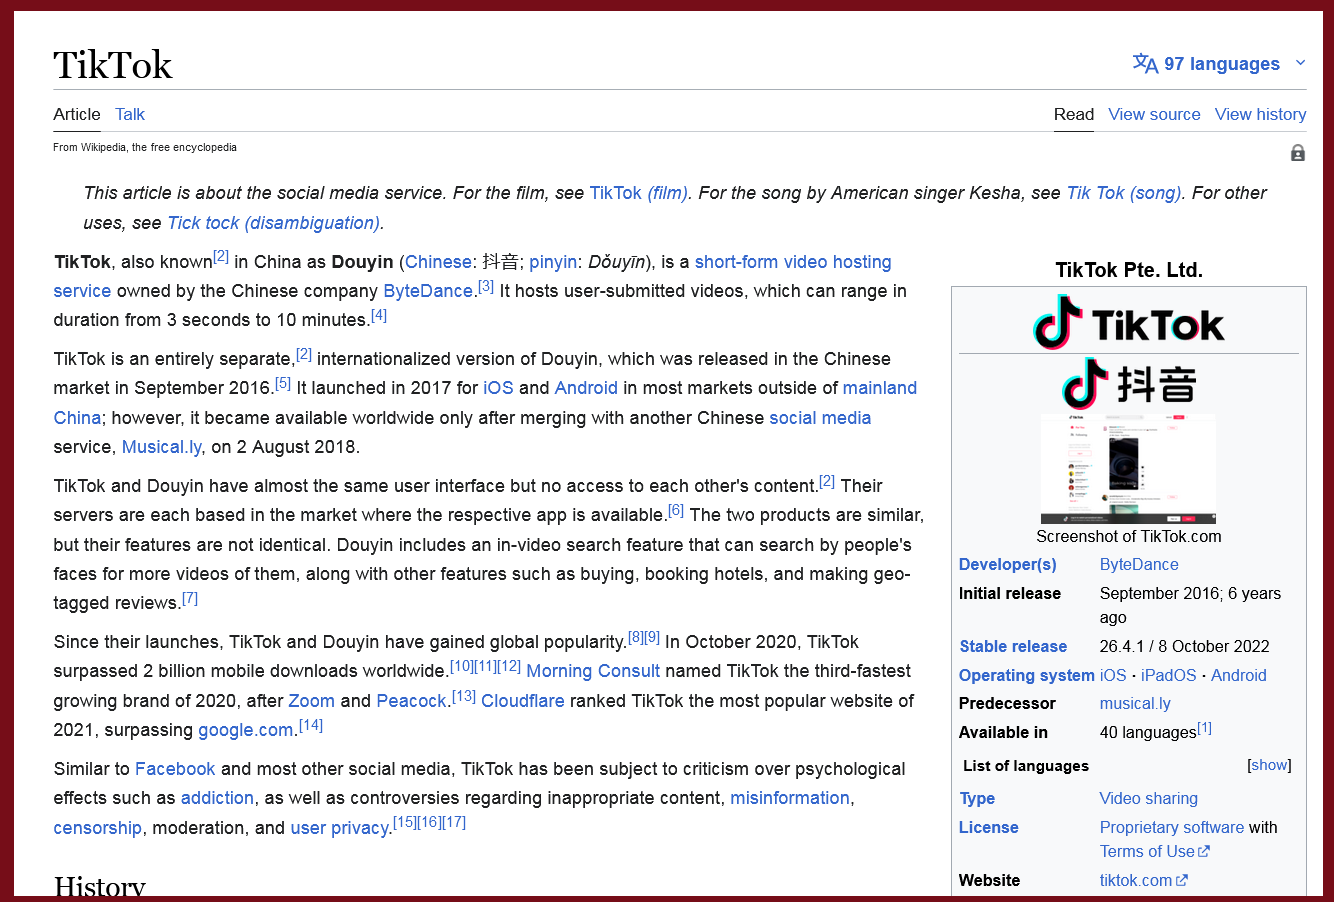1334x902 pixels.
Task: Click infobox citation [1] after 40 languages
Action: [1205, 728]
